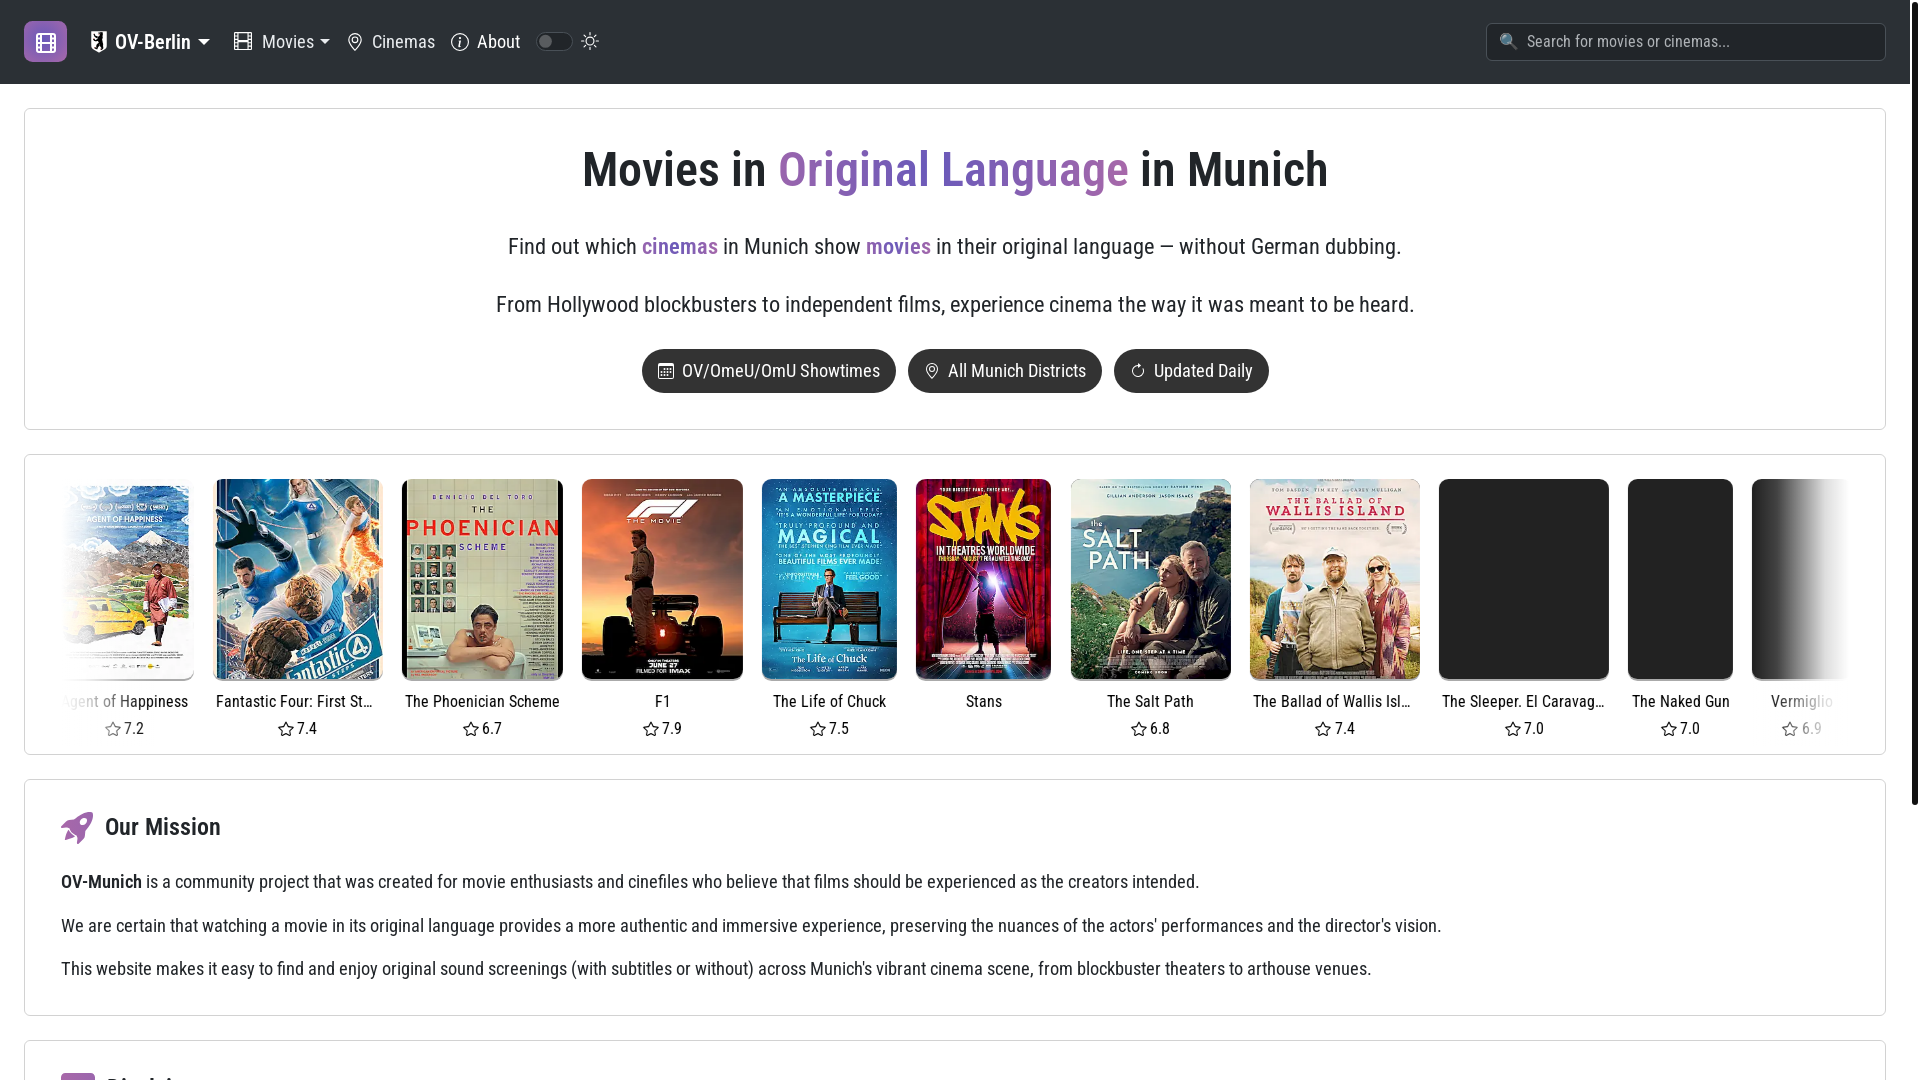Open the OV-Berlin city dropdown
Screen dimensions: 1920x1080
coord(150,42)
